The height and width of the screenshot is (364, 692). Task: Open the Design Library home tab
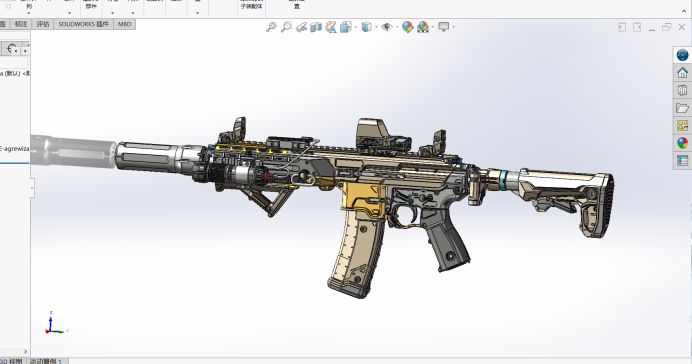(x=682, y=72)
